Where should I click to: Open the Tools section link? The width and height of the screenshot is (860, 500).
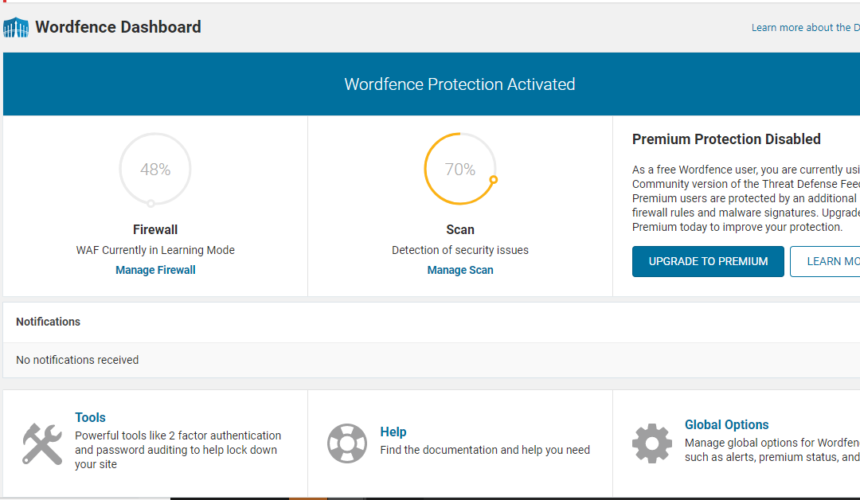point(90,417)
